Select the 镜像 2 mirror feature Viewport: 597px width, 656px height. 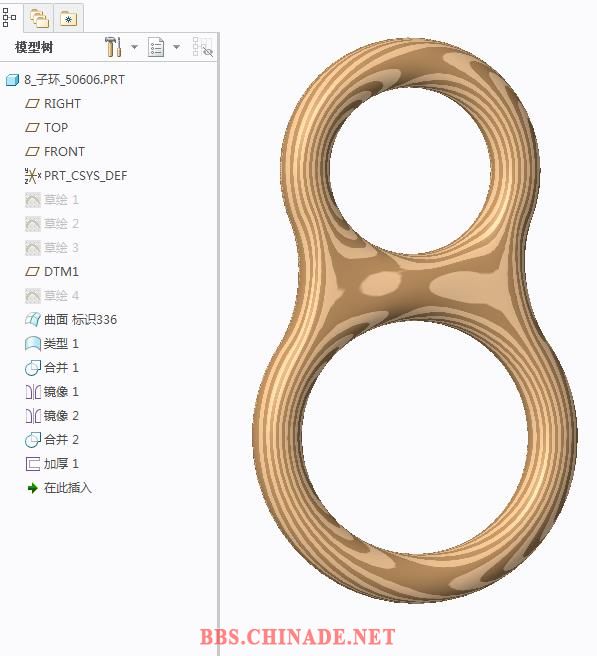(x=61, y=415)
